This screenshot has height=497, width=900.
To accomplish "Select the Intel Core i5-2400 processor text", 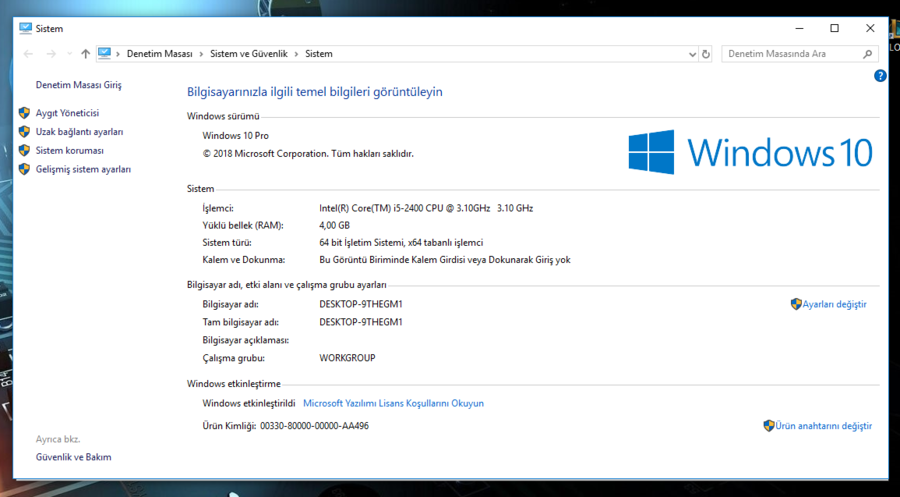I will pos(426,208).
